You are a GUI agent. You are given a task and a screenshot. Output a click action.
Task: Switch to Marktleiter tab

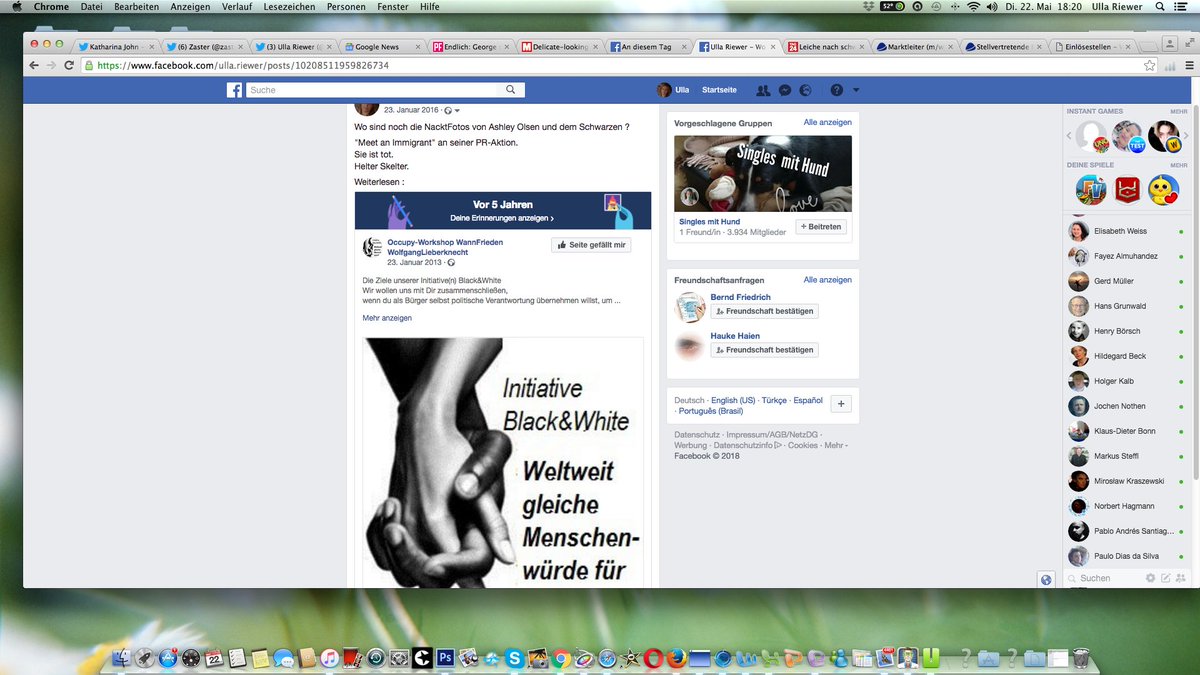pos(914,46)
